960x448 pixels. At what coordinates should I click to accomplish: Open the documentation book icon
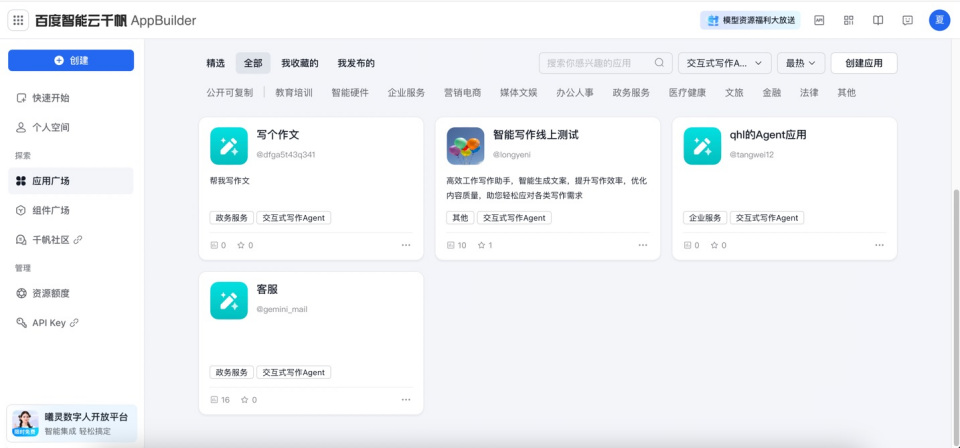878,20
